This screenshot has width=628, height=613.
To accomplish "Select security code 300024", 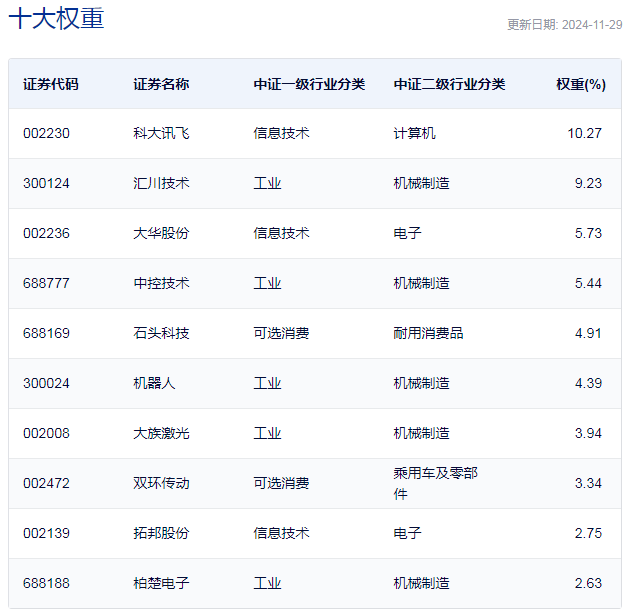I will tap(46, 384).
